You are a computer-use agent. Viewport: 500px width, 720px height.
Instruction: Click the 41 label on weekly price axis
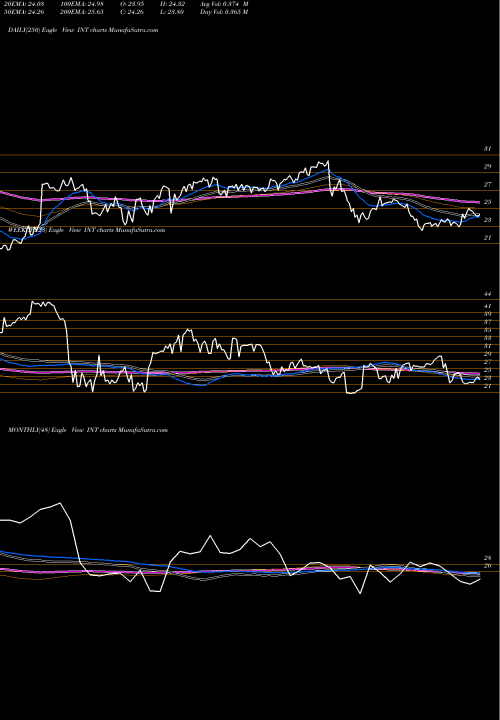tap(487, 306)
